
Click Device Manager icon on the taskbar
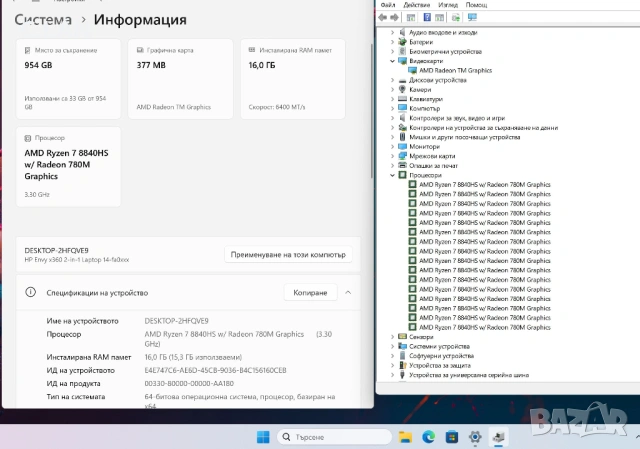[x=498, y=437]
